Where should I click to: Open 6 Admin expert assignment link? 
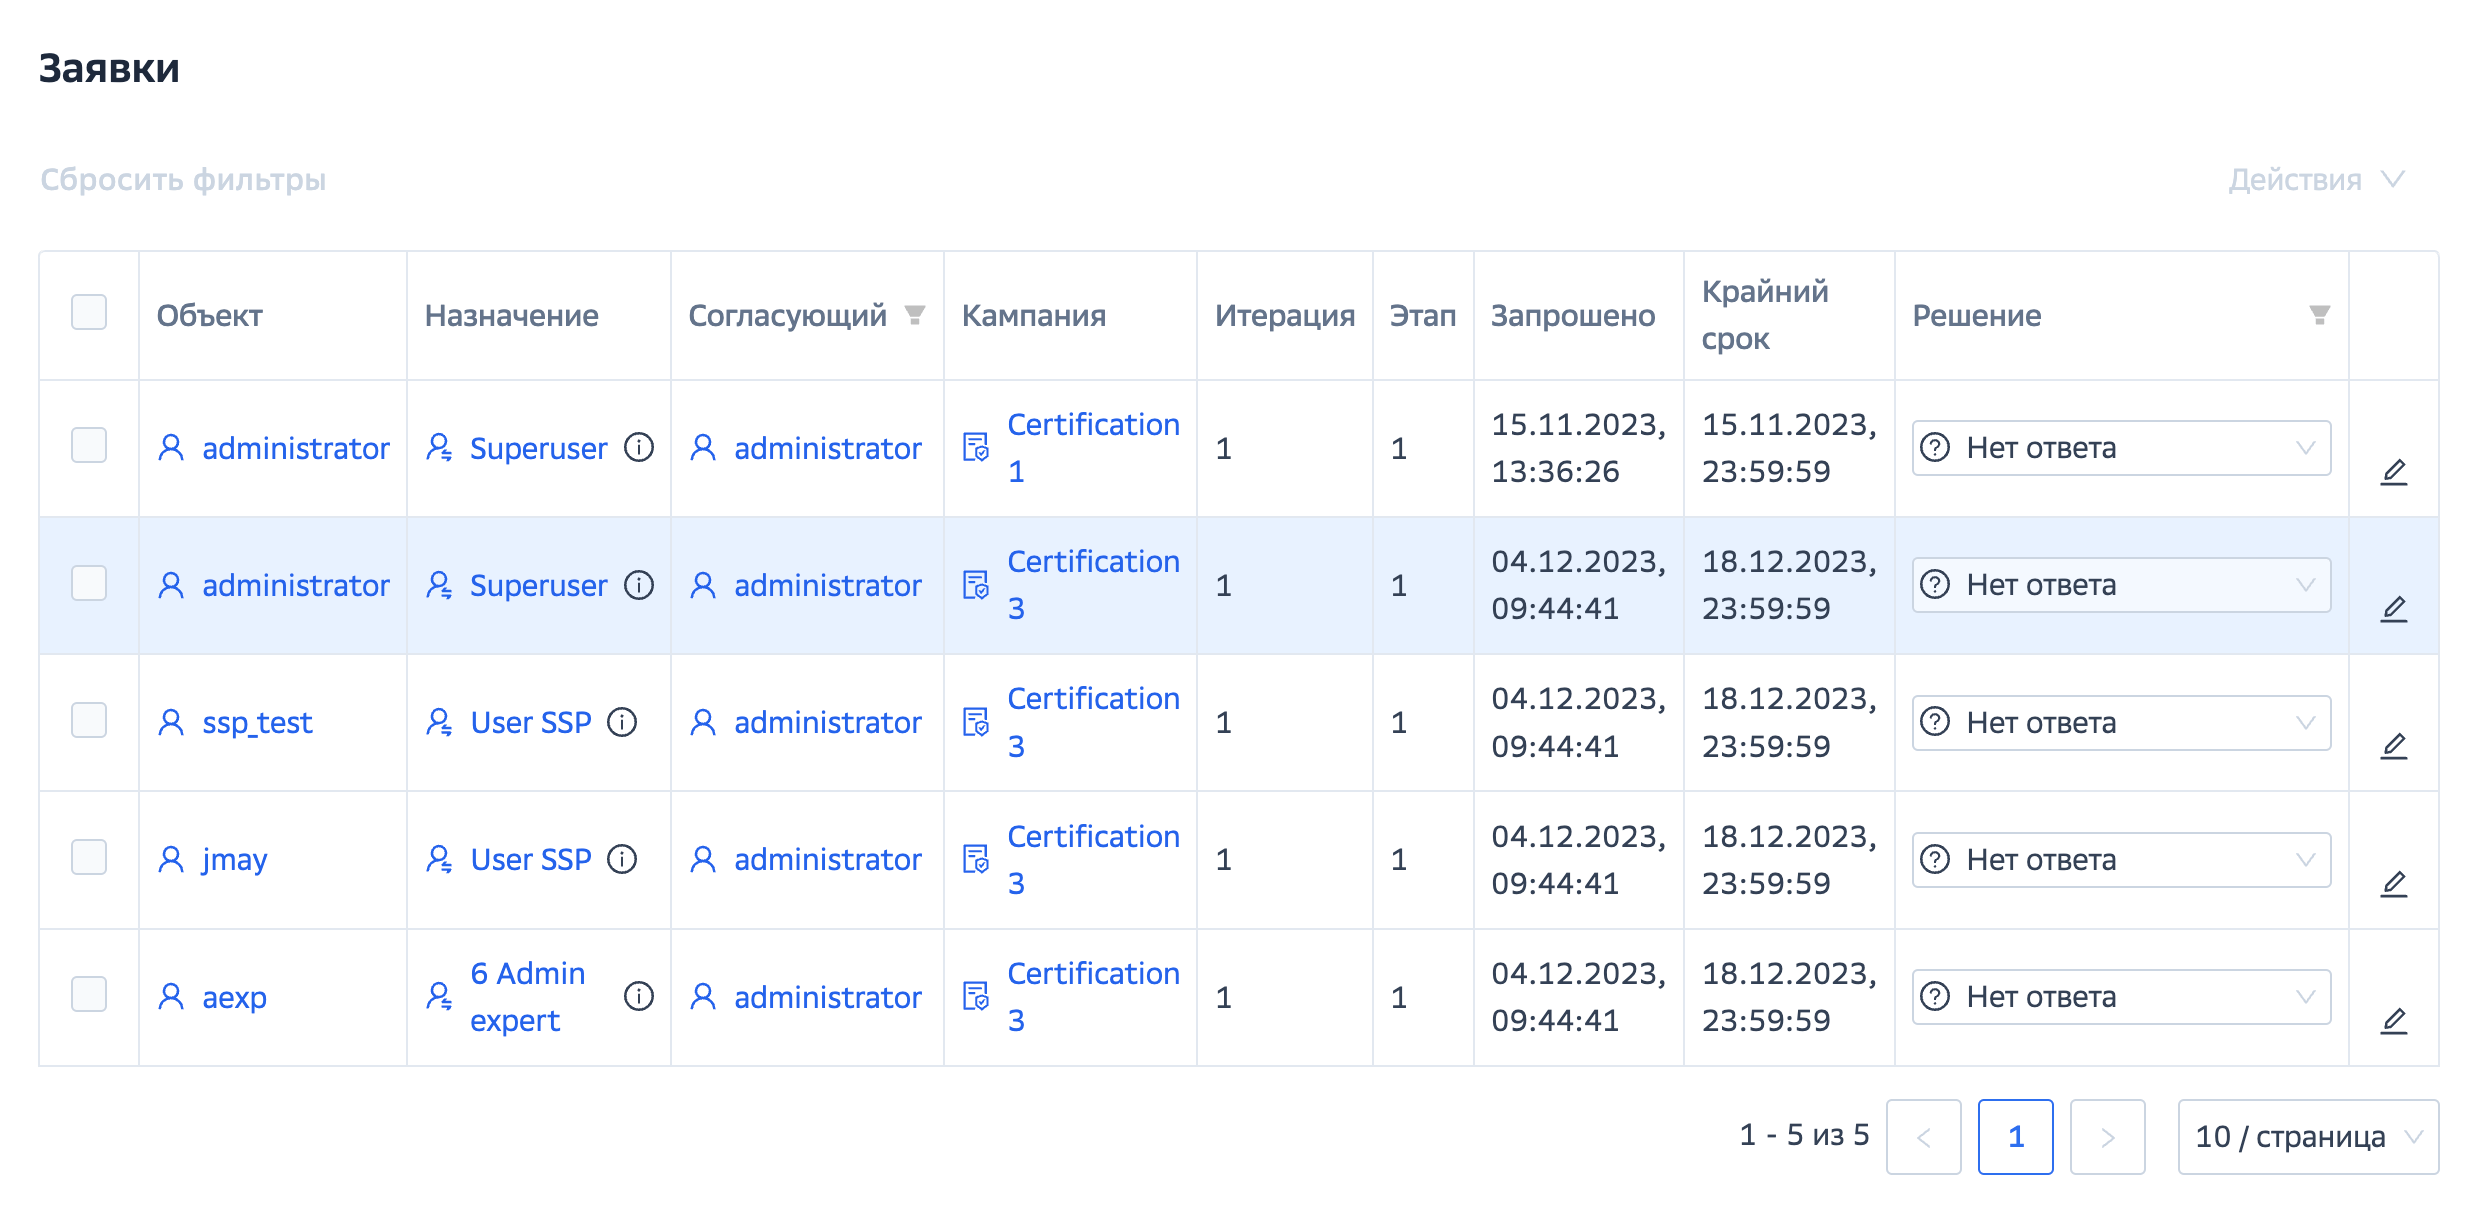(x=527, y=996)
